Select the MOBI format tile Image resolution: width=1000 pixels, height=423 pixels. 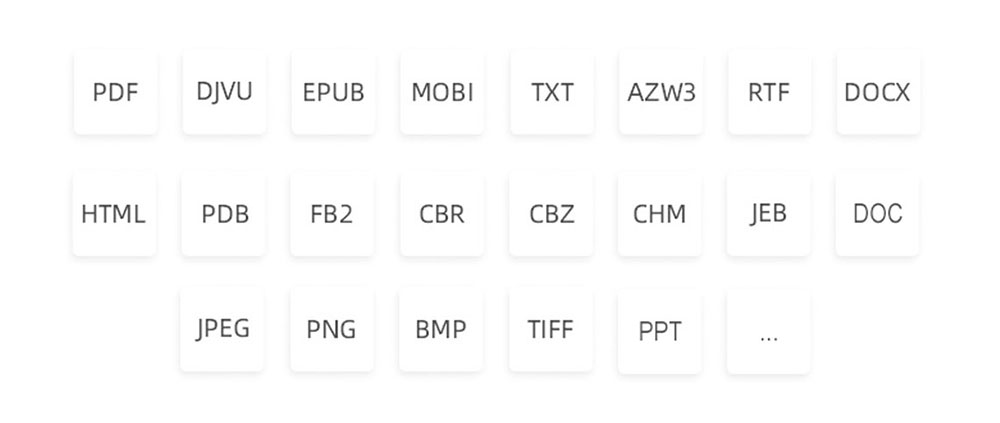tap(443, 93)
